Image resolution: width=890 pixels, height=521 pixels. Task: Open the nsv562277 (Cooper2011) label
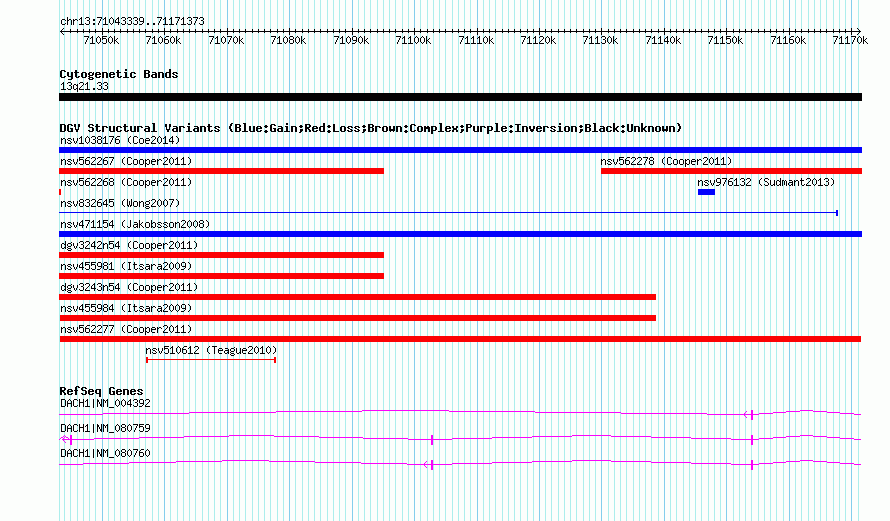pos(126,329)
